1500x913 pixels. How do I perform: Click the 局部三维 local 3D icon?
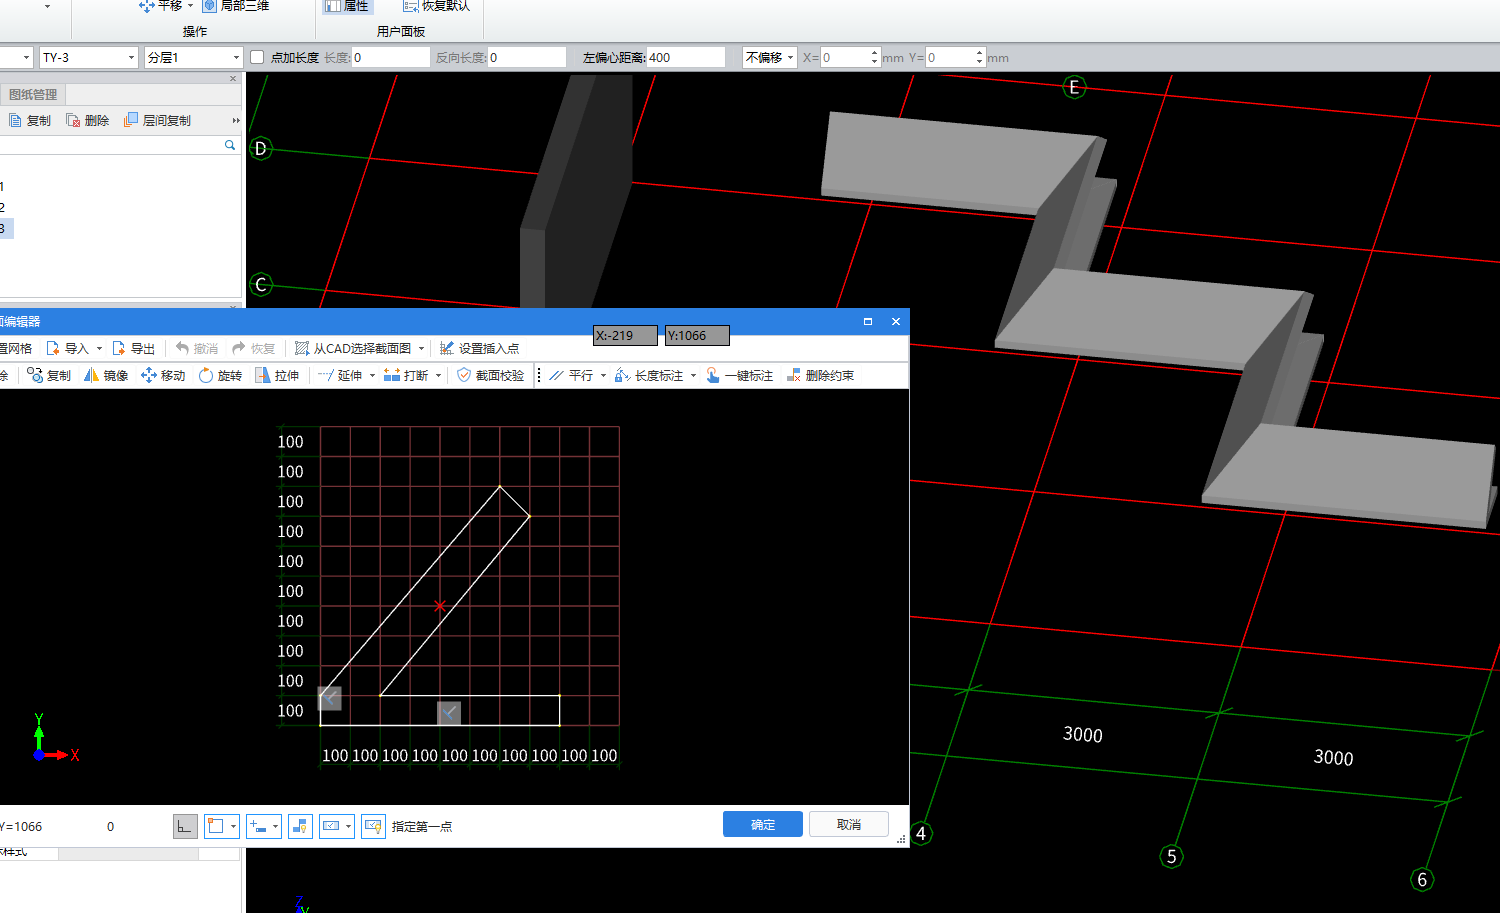(210, 5)
